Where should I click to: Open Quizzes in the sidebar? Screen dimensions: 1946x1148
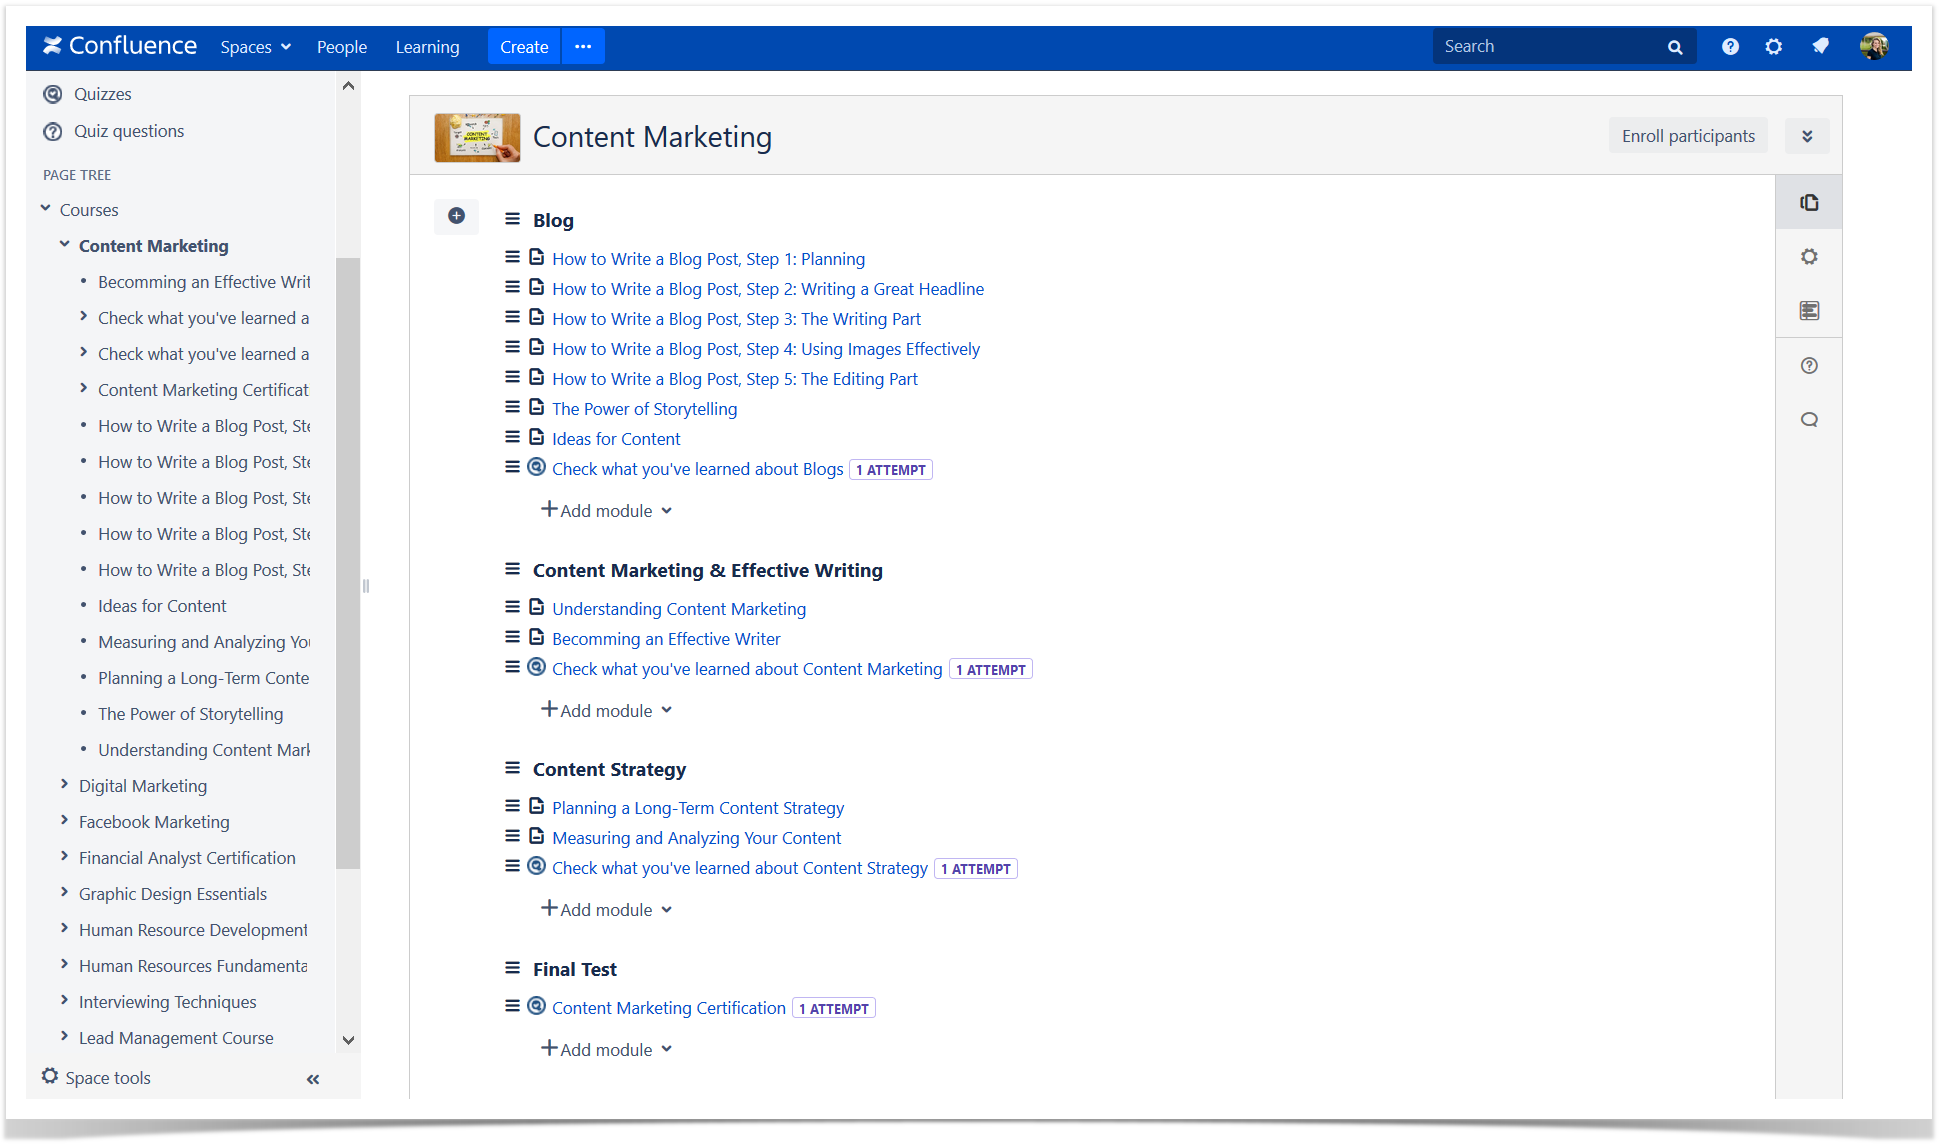tap(102, 94)
